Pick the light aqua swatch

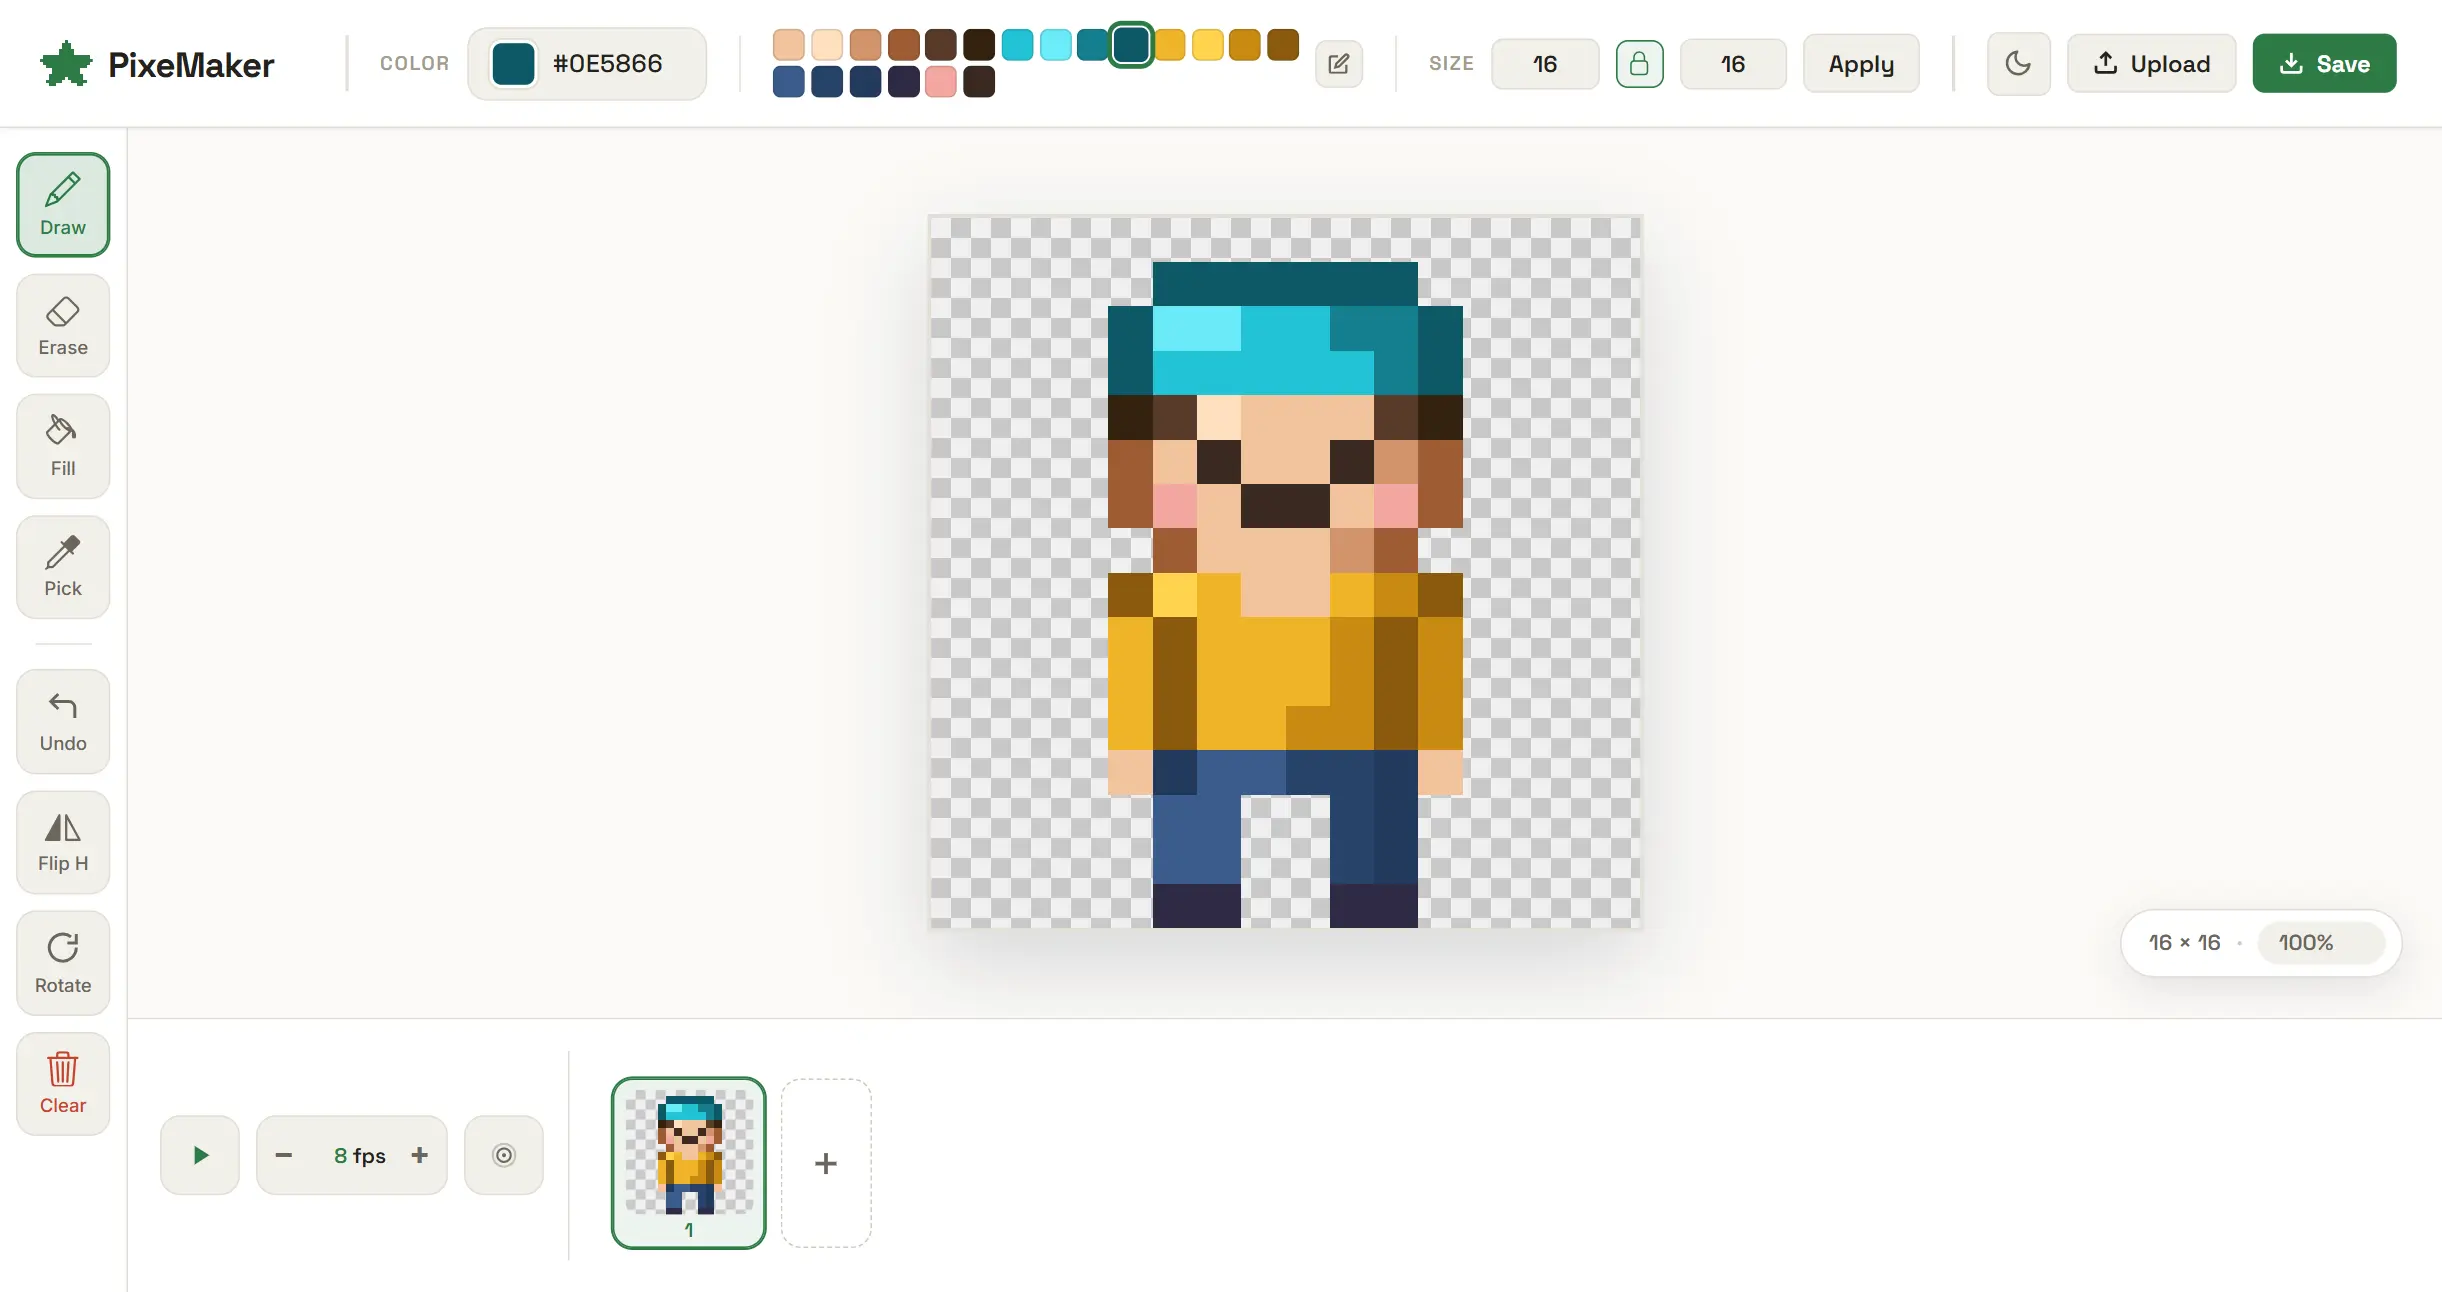point(1055,45)
